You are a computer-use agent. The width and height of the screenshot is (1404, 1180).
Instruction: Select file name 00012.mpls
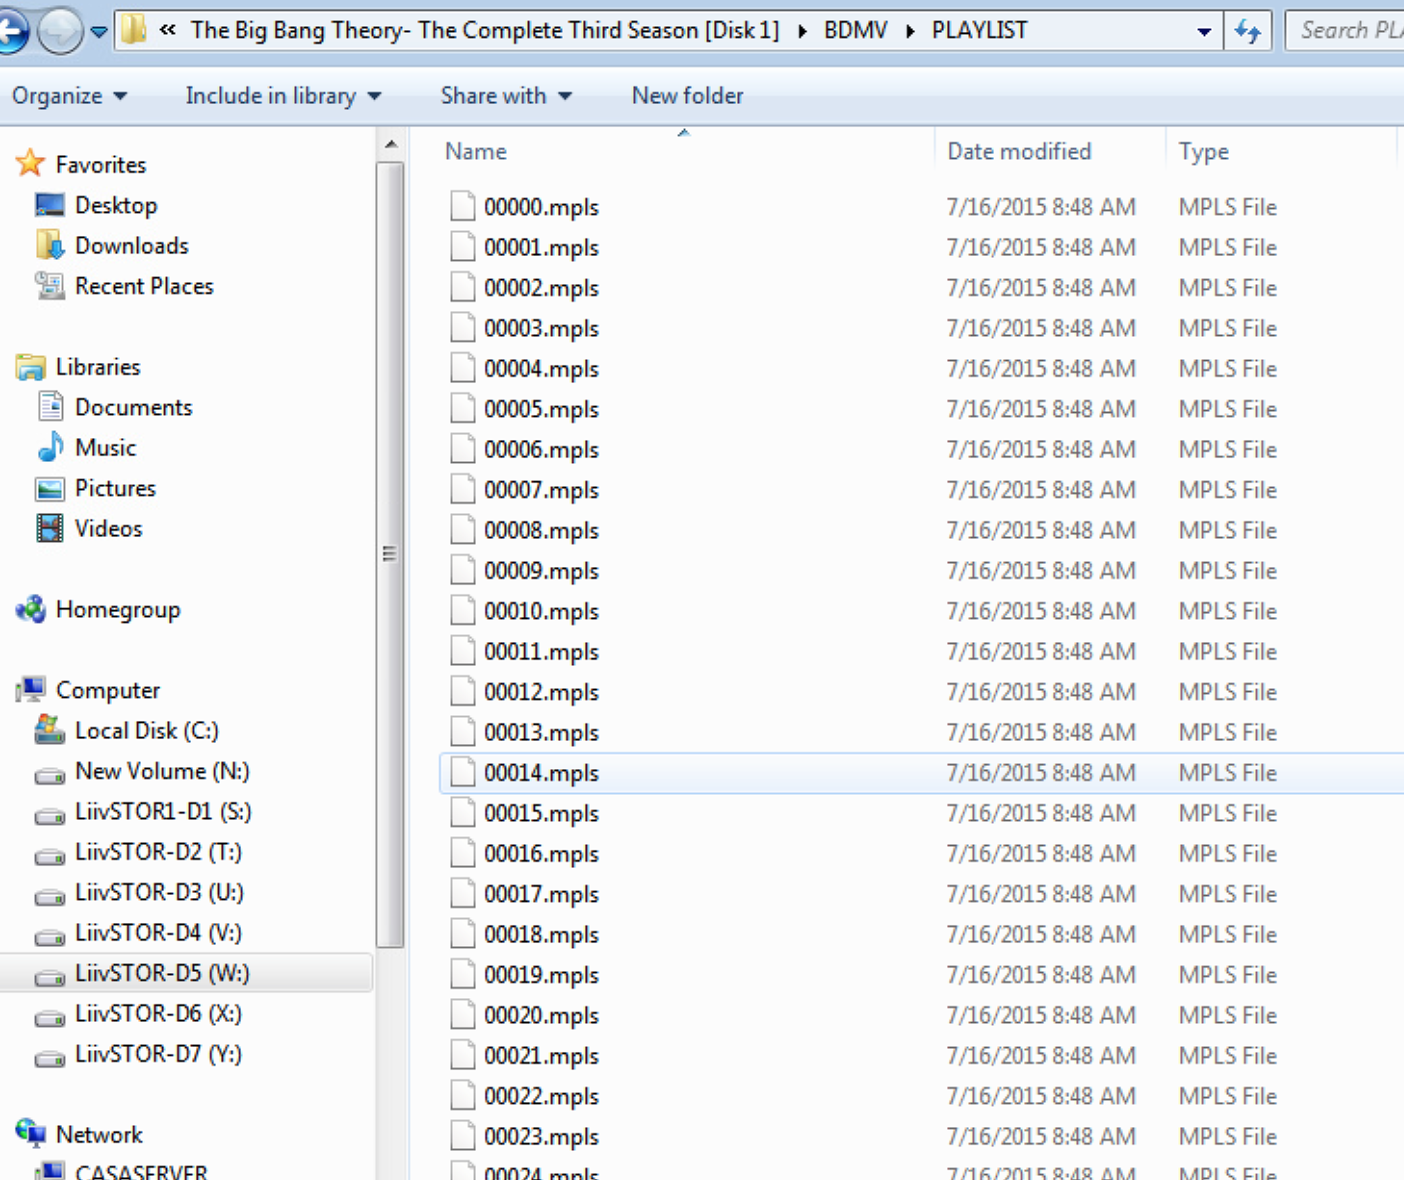click(541, 692)
